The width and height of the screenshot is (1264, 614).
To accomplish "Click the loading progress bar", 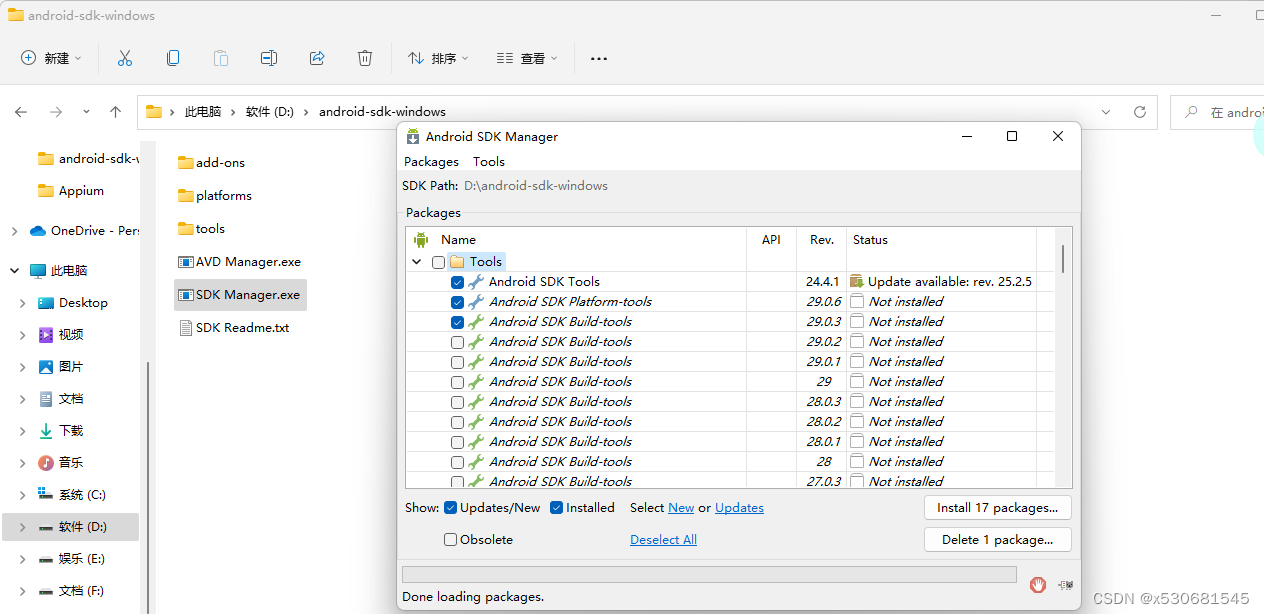I will coord(709,575).
